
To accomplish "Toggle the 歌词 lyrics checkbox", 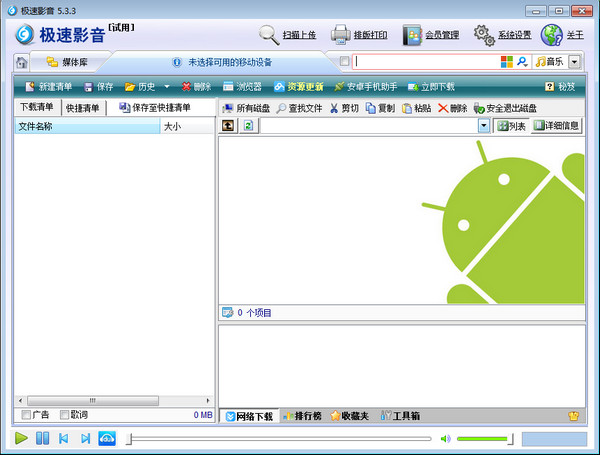I will pyautogui.click(x=65, y=414).
